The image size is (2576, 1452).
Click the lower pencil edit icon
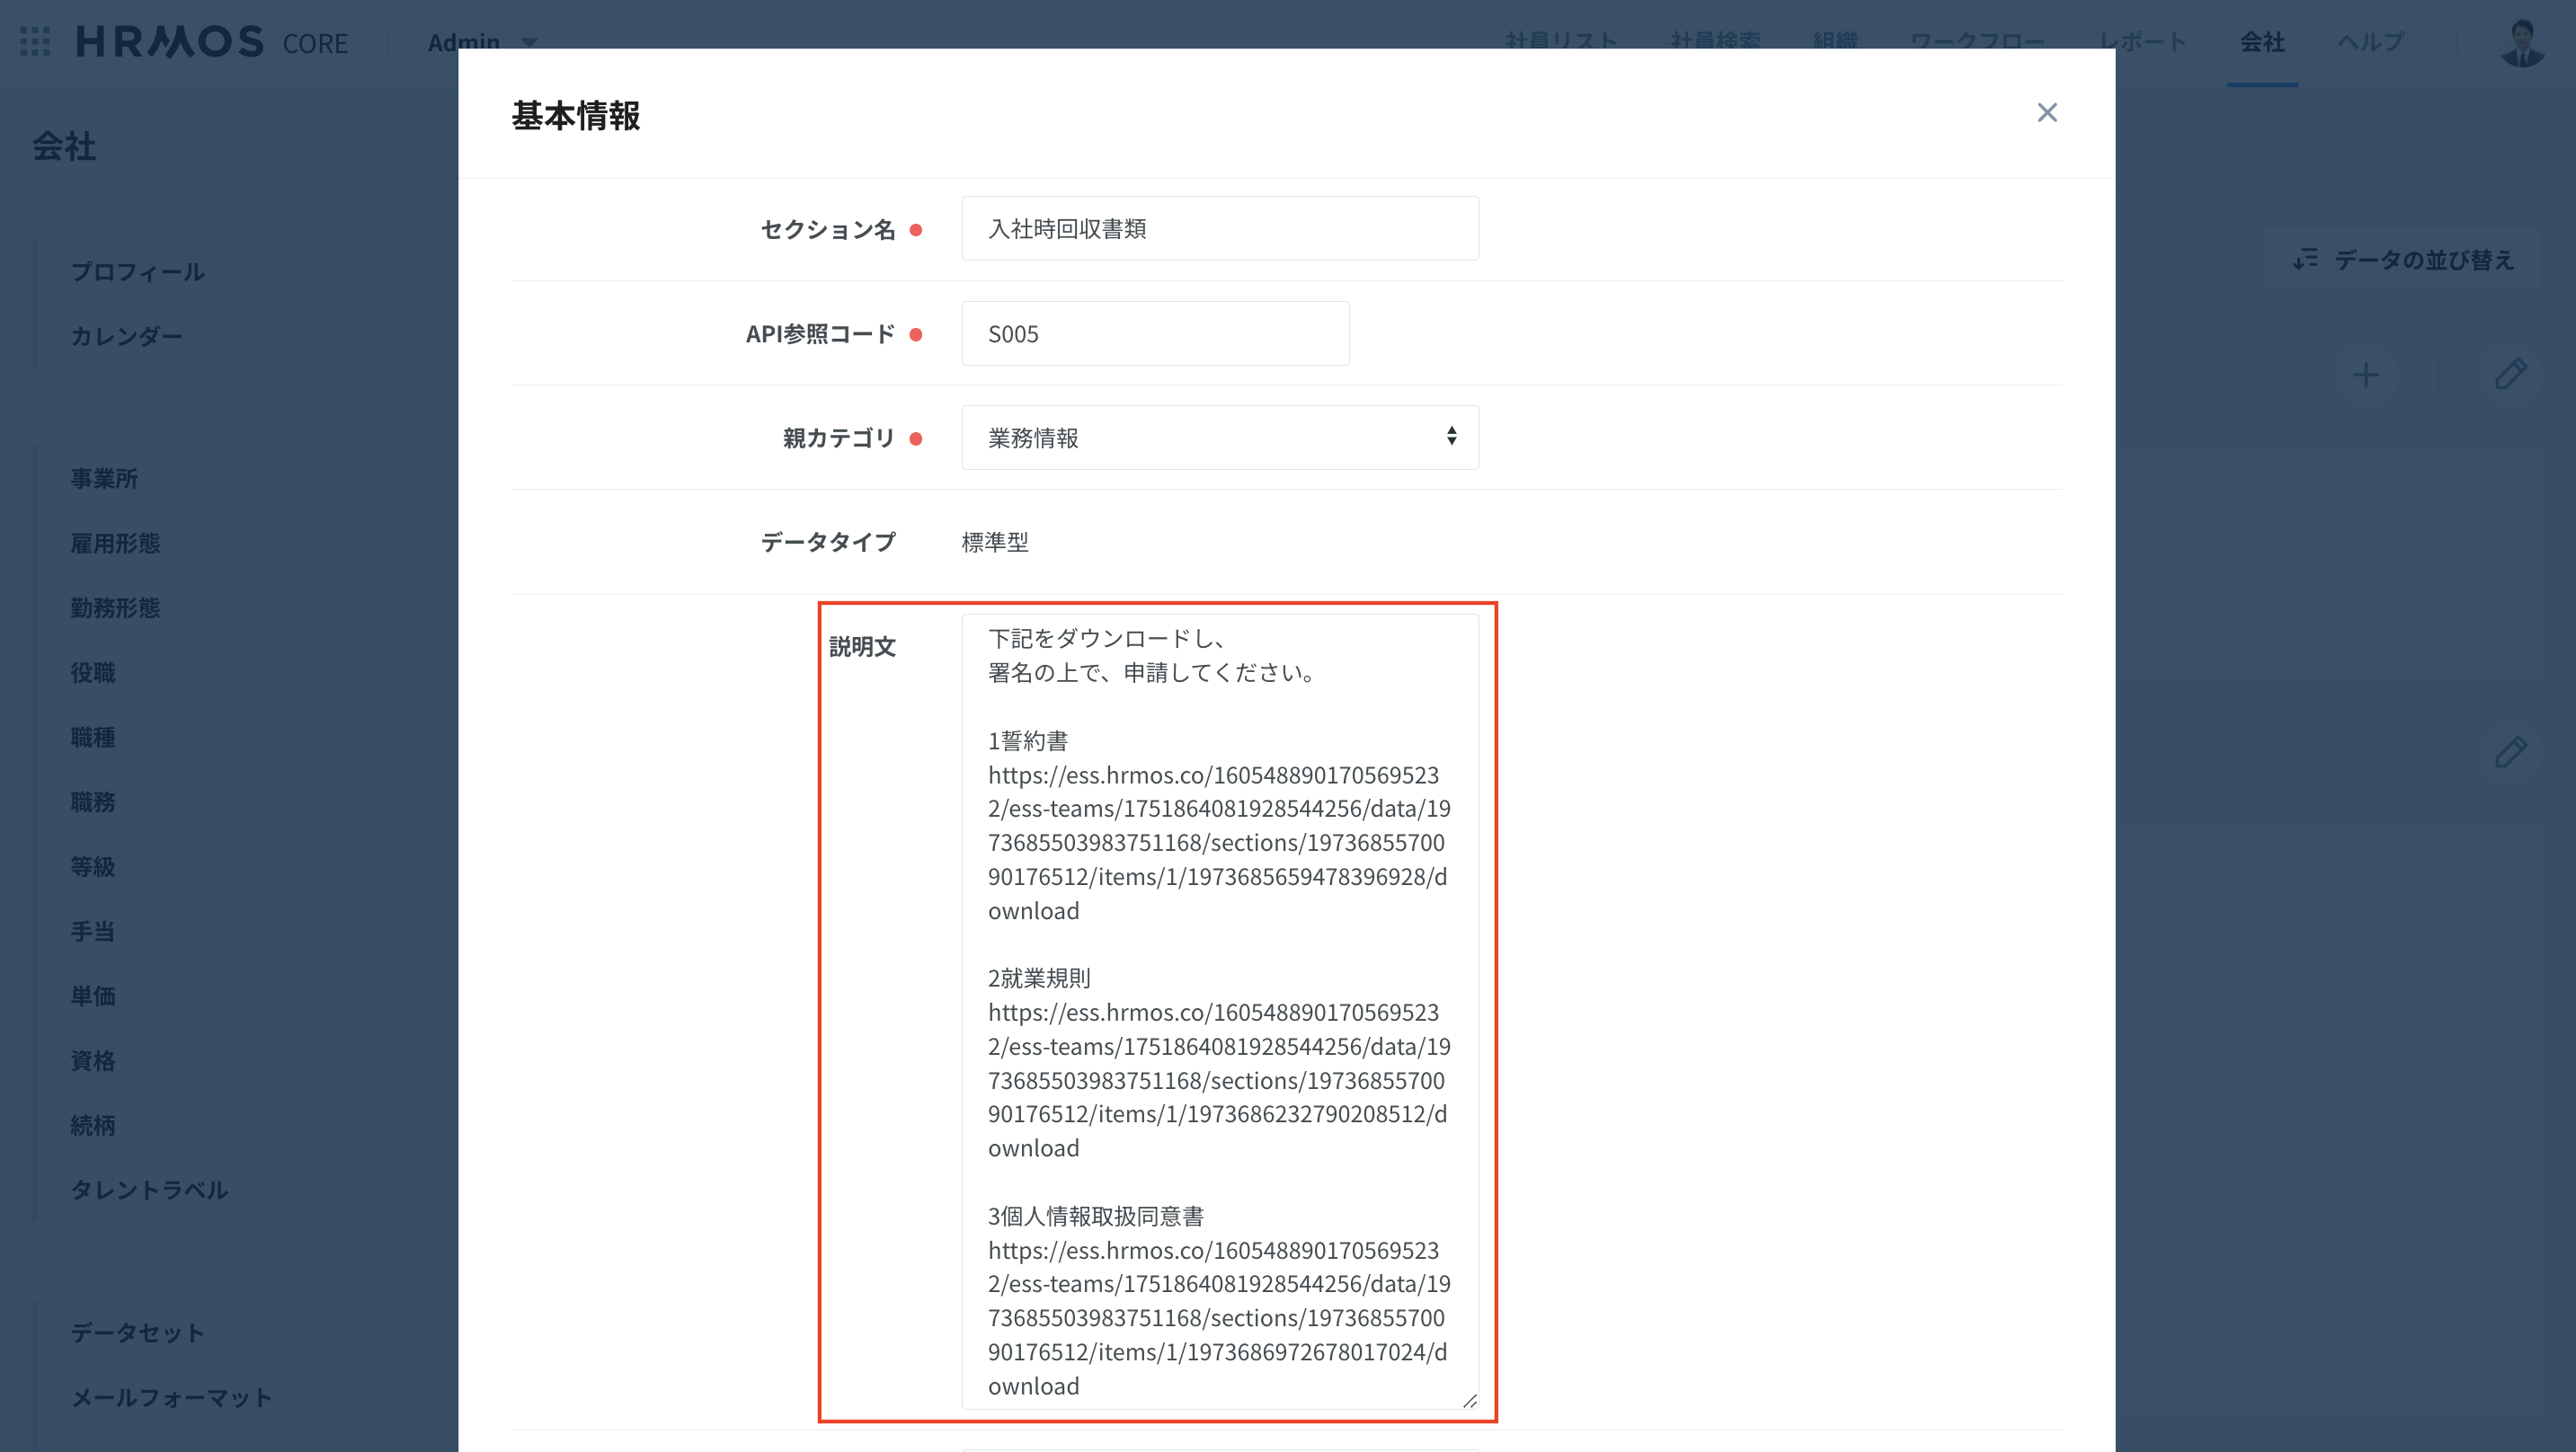pyautogui.click(x=2510, y=752)
